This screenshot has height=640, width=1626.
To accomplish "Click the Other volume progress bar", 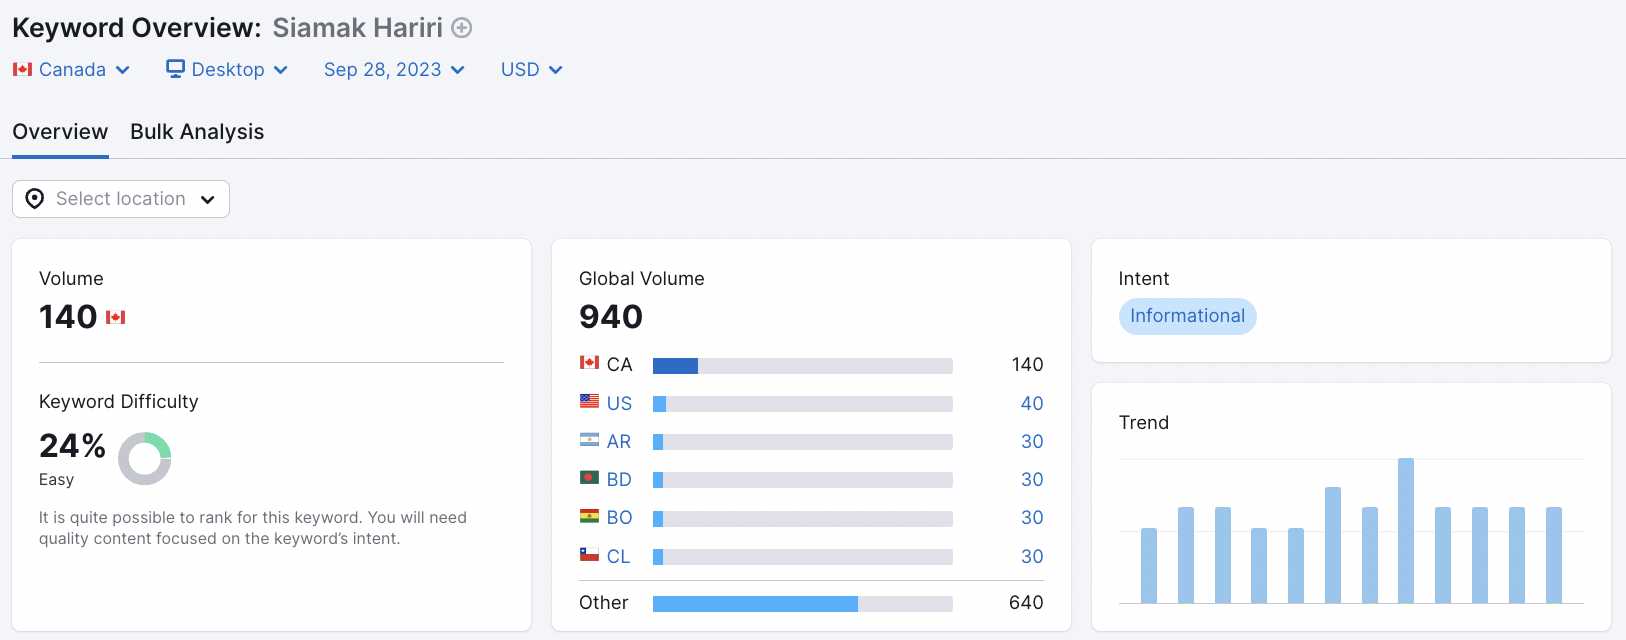I will pyautogui.click(x=803, y=604).
